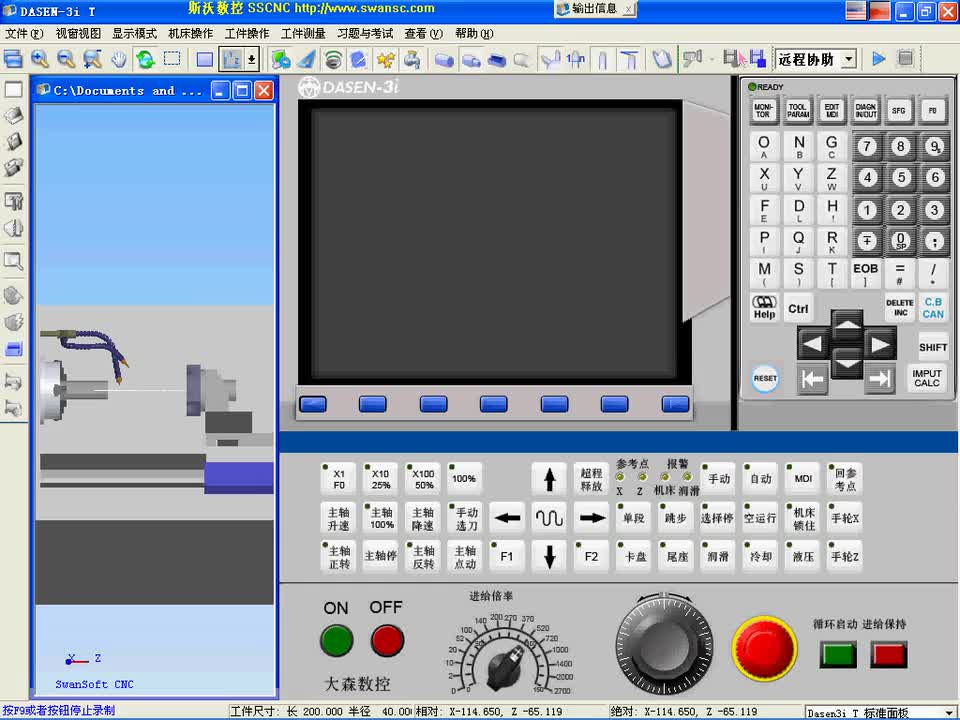960x720 pixels.
Task: Click the 输出信息 output info tab
Action: pos(594,9)
